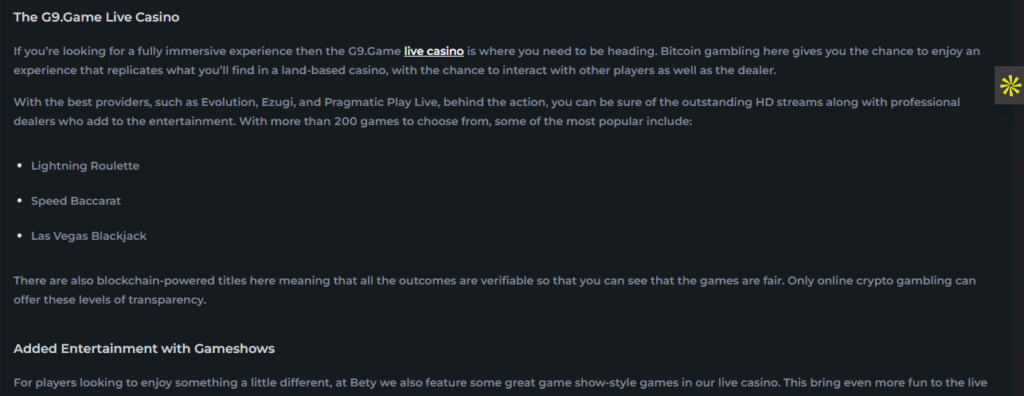
Task: Click the bullet point before Lightning Roulette
Action: pos(20,166)
